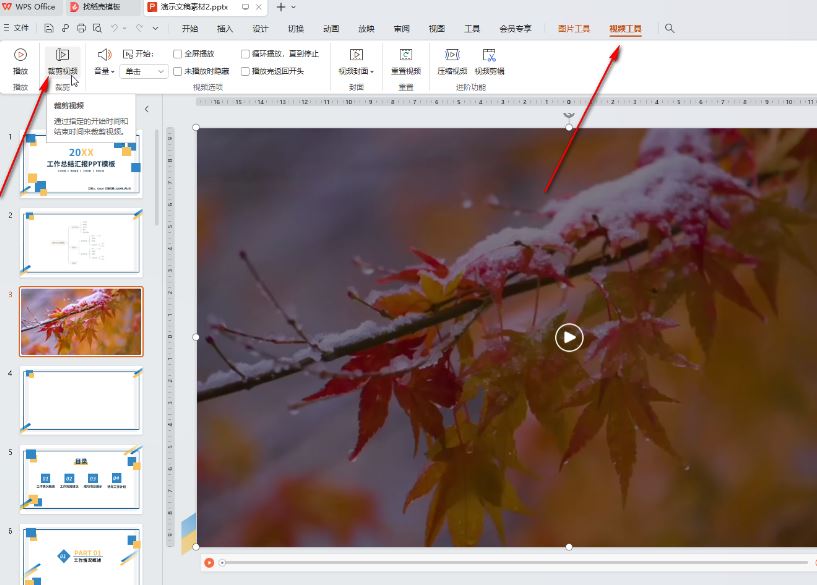Enable the Full Screen Playback (全屏播放) checkbox
This screenshot has width=817, height=585.
(x=178, y=53)
